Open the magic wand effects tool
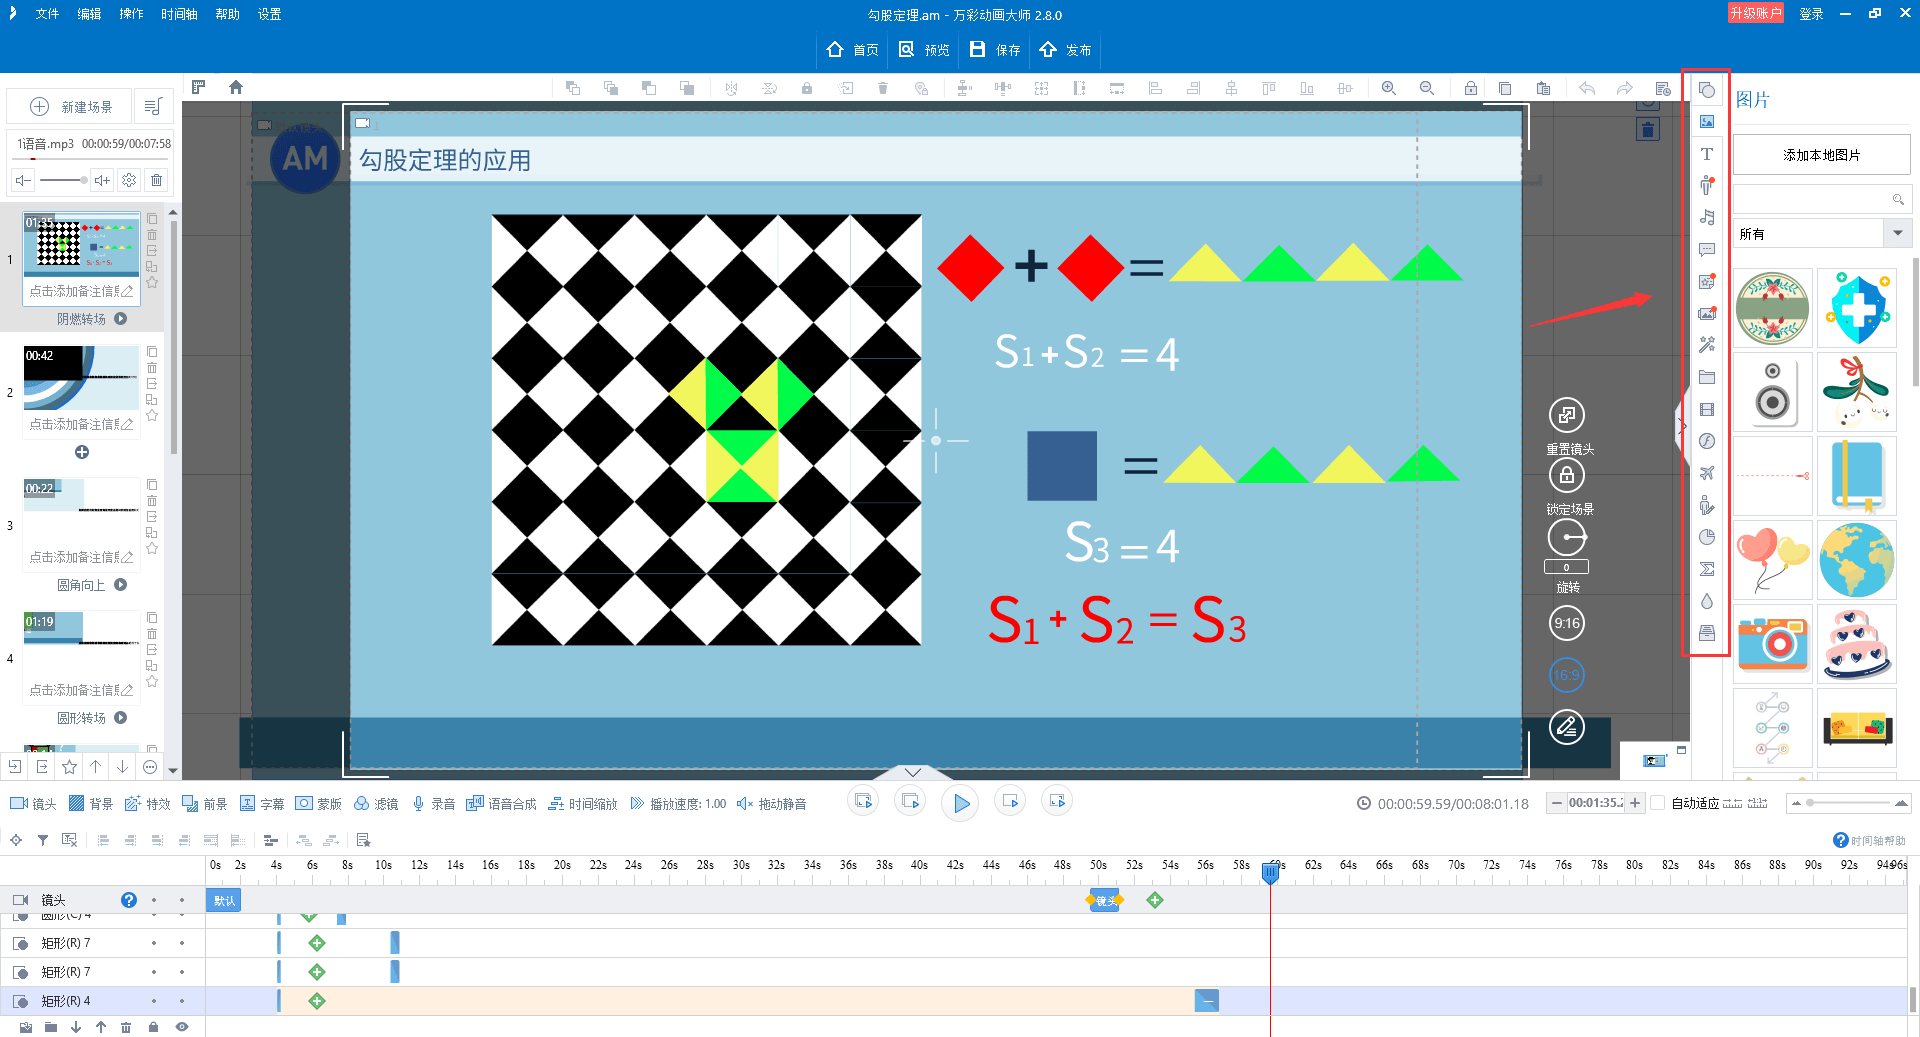Screen dimensions: 1920x1037 tap(1707, 345)
